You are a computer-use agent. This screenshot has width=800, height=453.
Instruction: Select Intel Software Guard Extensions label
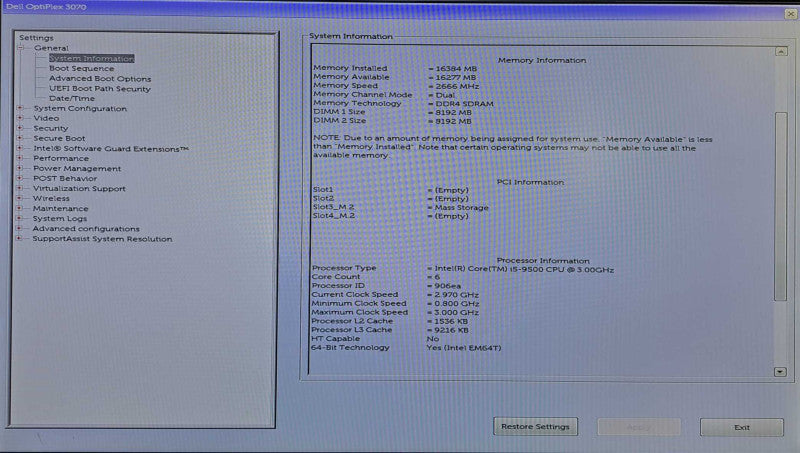(111, 148)
